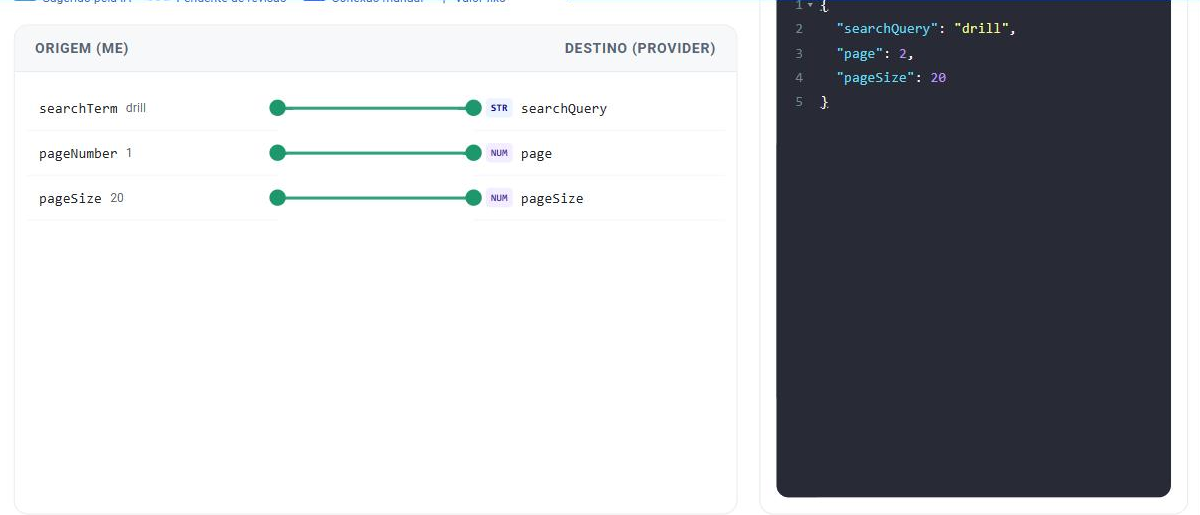Image resolution: width=1200 pixels, height=515 pixels.
Task: Collapse the JSON block using the line 1 fold arrow
Action: [x=810, y=5]
